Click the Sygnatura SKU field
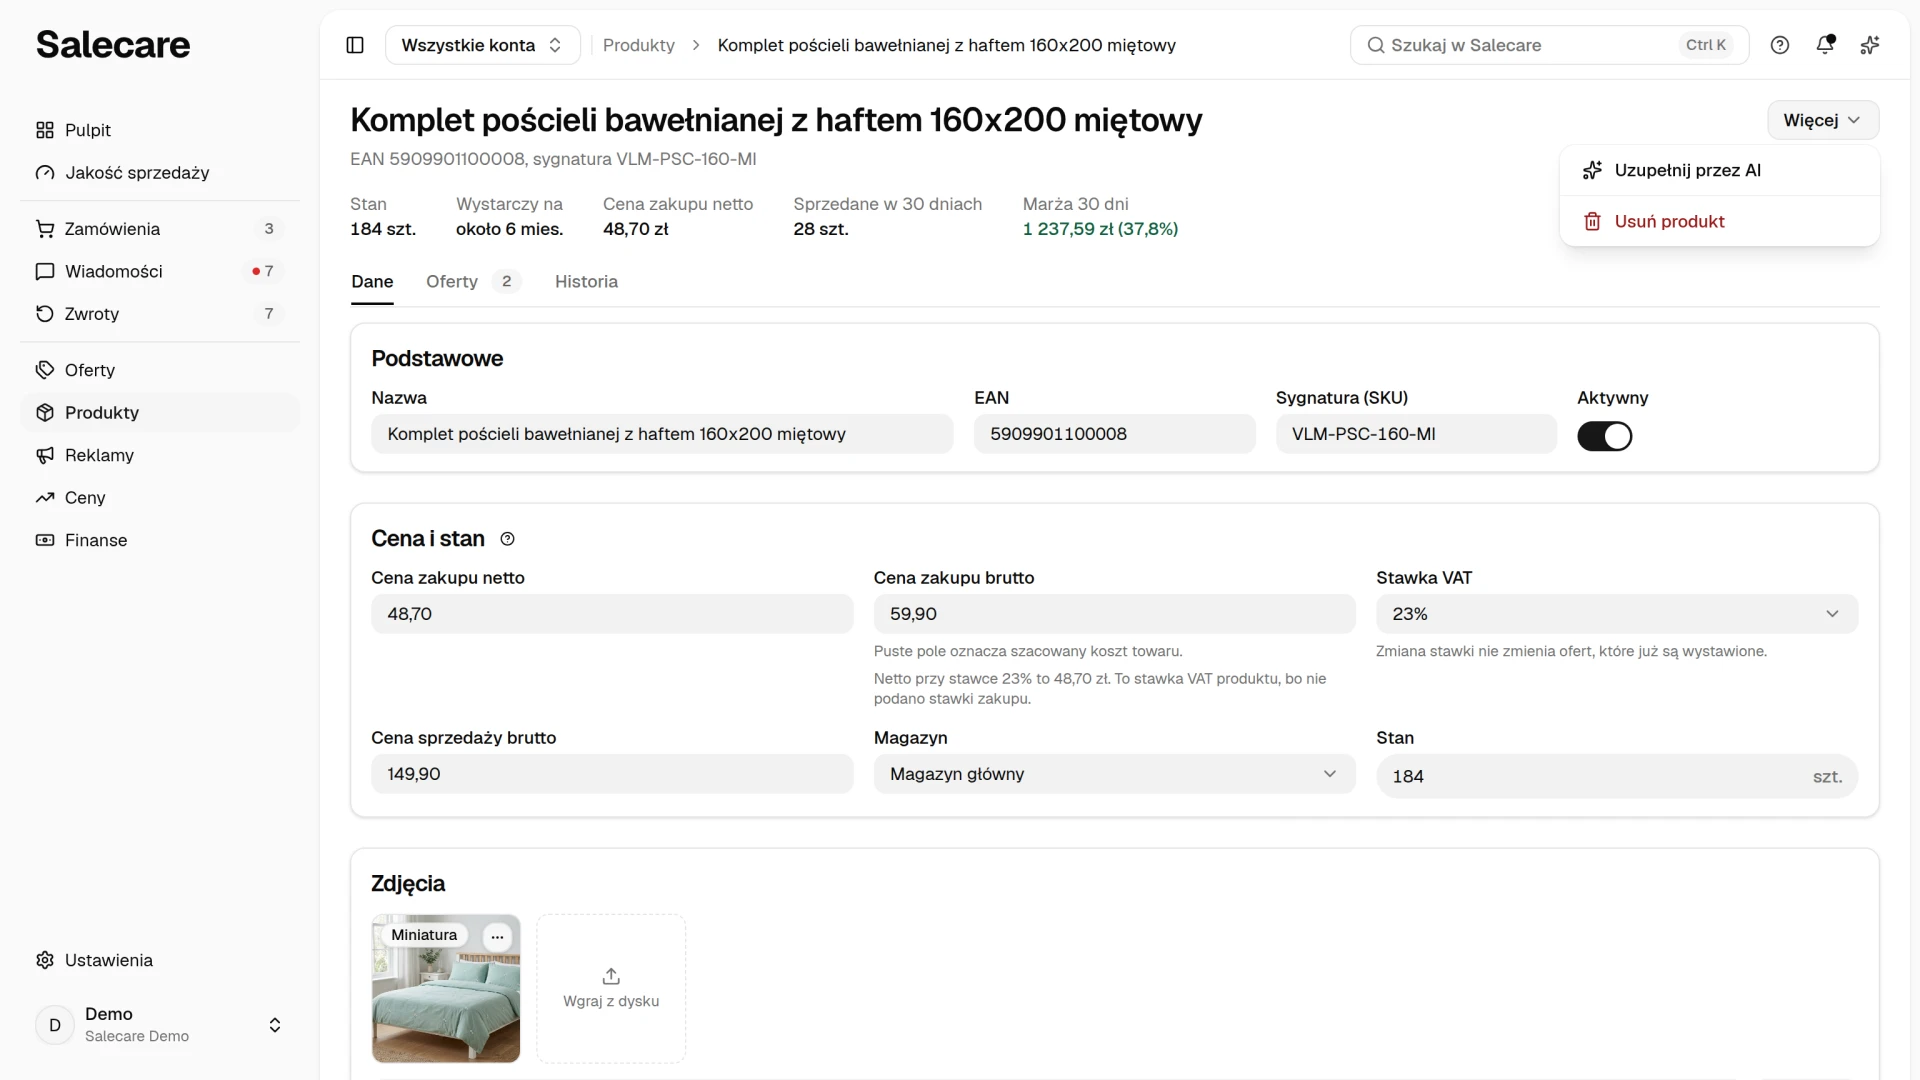The image size is (1920, 1080). 1416,434
